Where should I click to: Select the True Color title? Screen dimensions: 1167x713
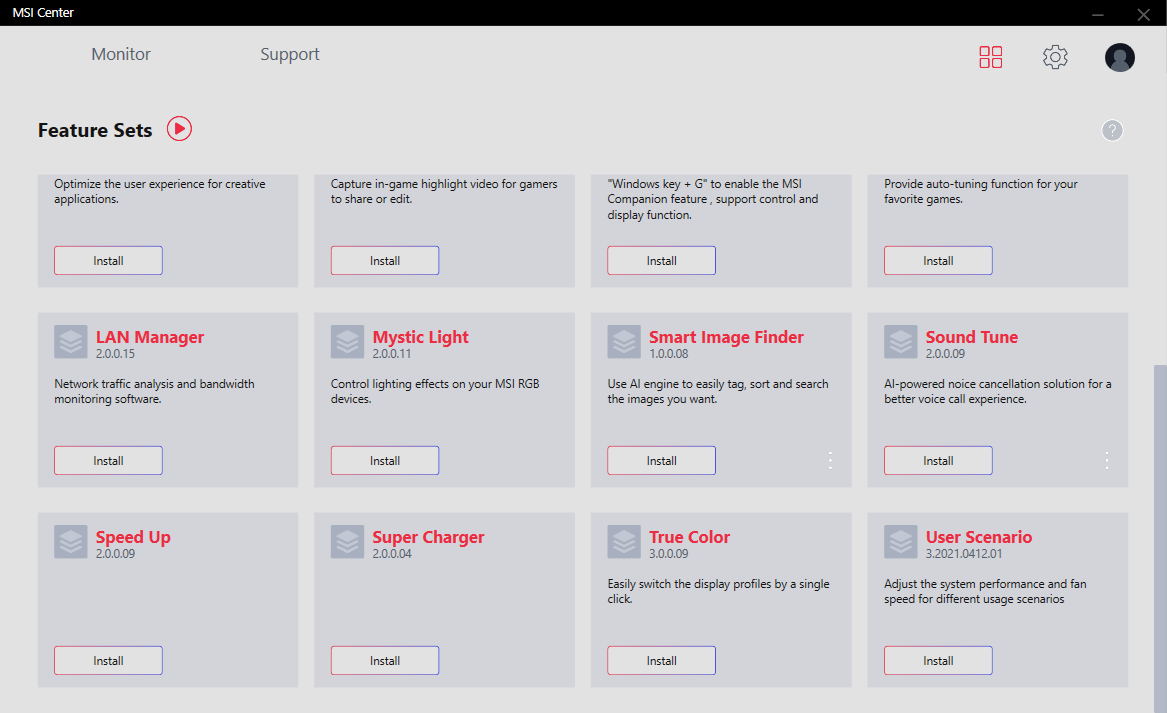point(689,537)
